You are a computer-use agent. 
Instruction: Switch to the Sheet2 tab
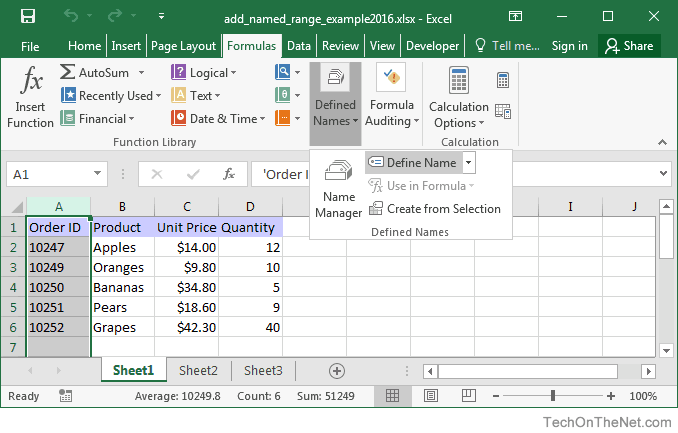(198, 371)
